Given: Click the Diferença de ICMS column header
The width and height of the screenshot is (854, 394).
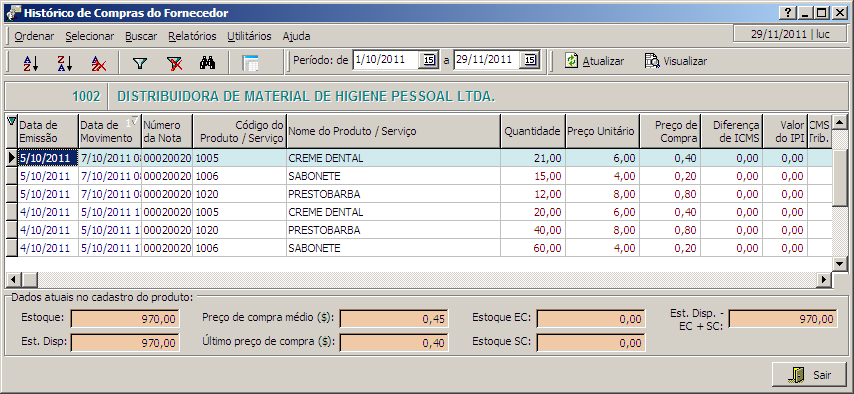Looking at the screenshot, I should click(732, 131).
